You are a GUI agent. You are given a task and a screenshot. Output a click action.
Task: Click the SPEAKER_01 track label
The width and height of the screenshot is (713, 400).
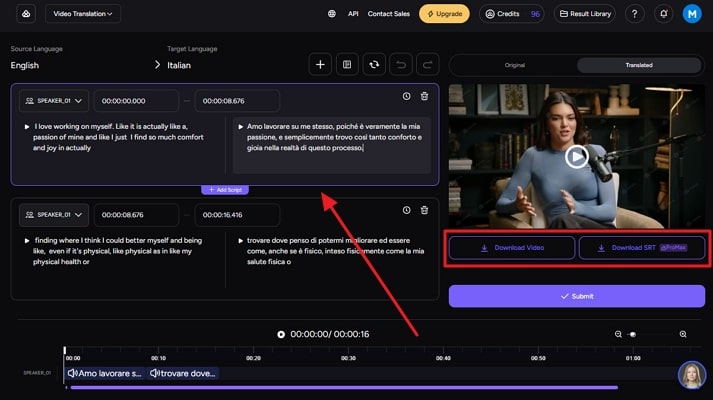pos(37,373)
